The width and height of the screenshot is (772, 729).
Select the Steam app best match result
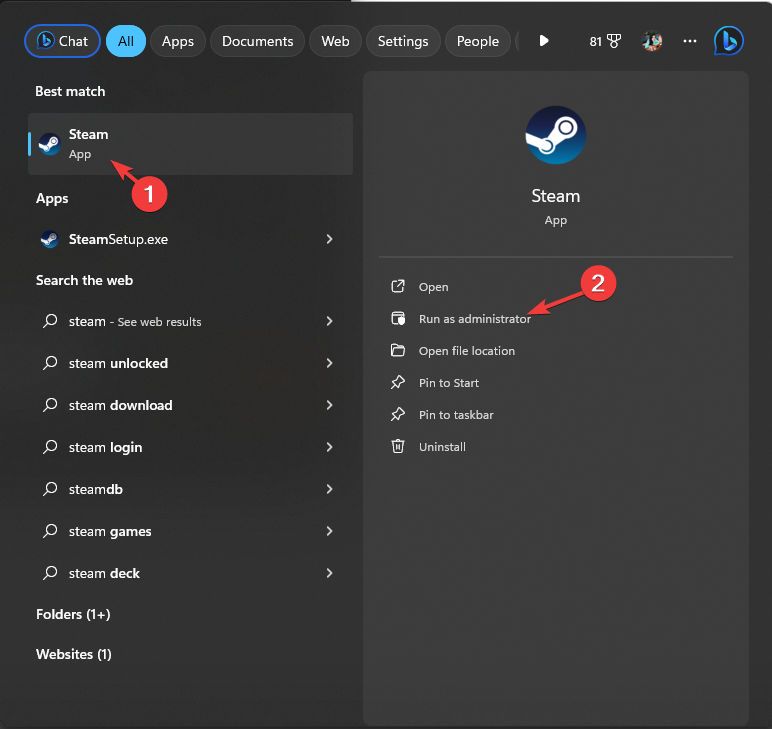[190, 144]
